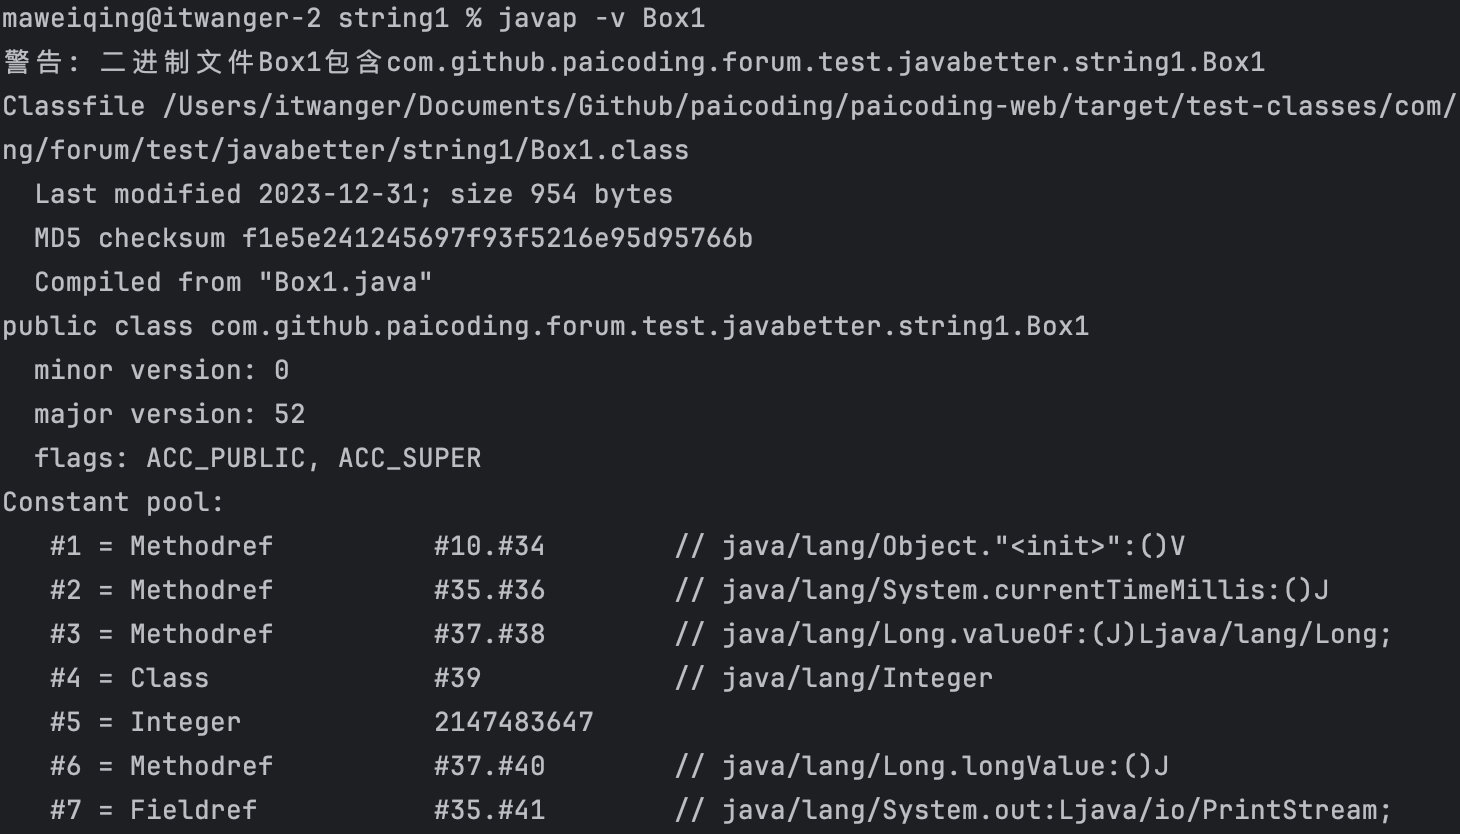Click the "minor version: 0" line
This screenshot has width=1460, height=834.
pyautogui.click(x=161, y=370)
